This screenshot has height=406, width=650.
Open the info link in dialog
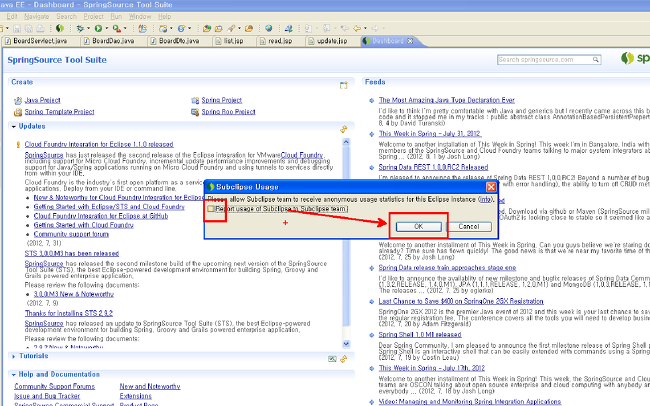485,199
